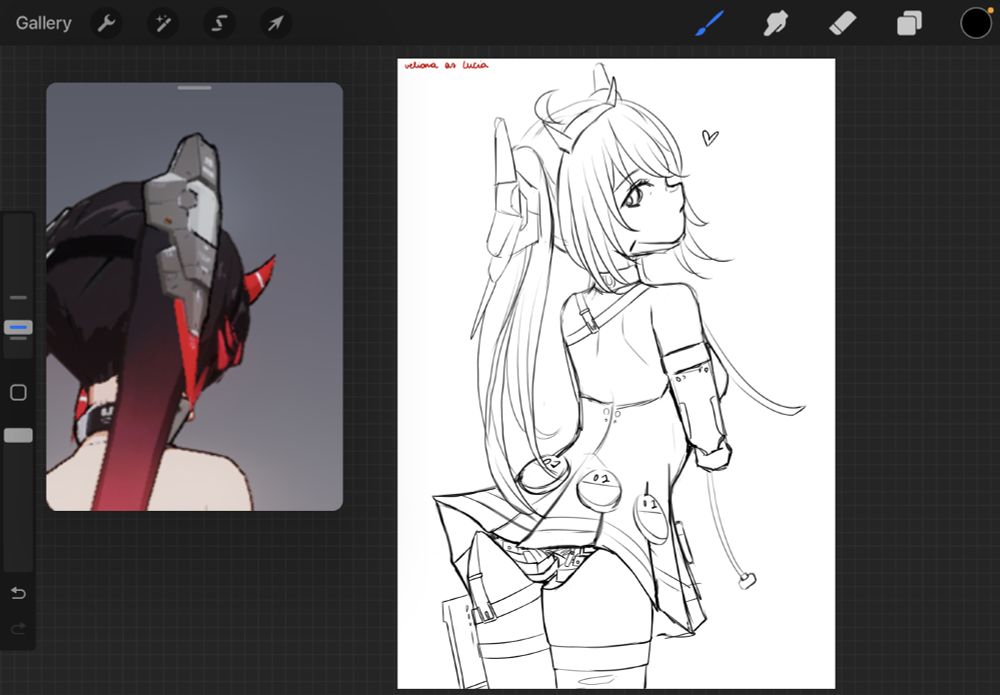Activate the Transform arrow tool
The image size is (1000, 695).
pos(276,24)
